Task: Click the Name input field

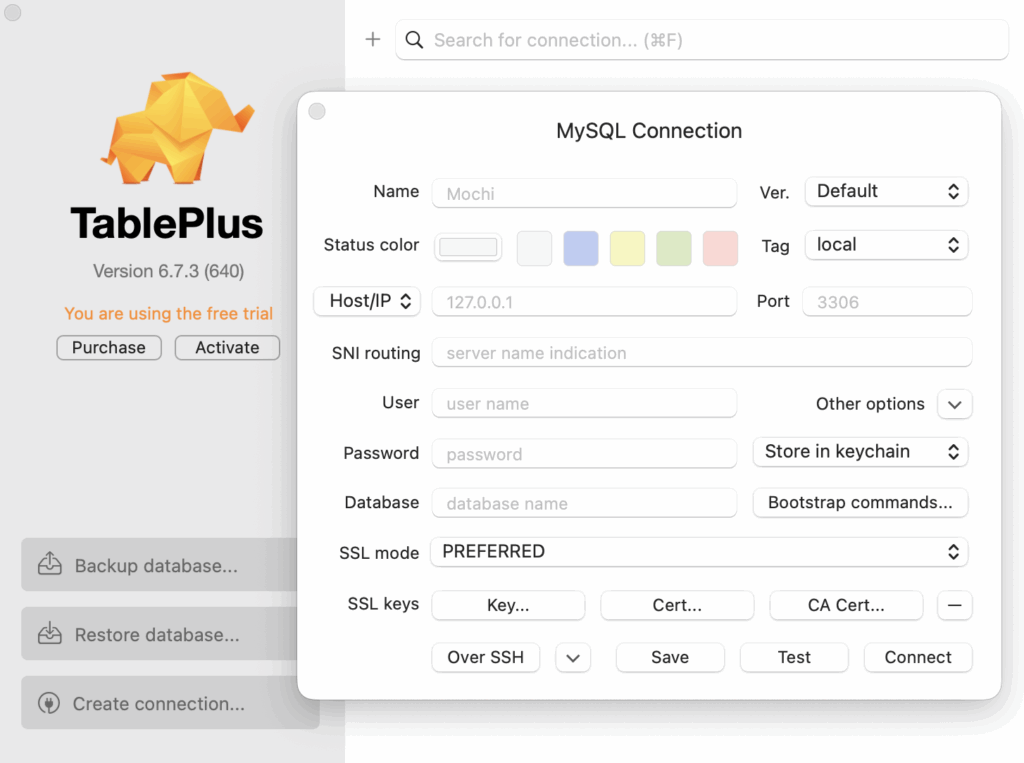Action: (x=584, y=193)
